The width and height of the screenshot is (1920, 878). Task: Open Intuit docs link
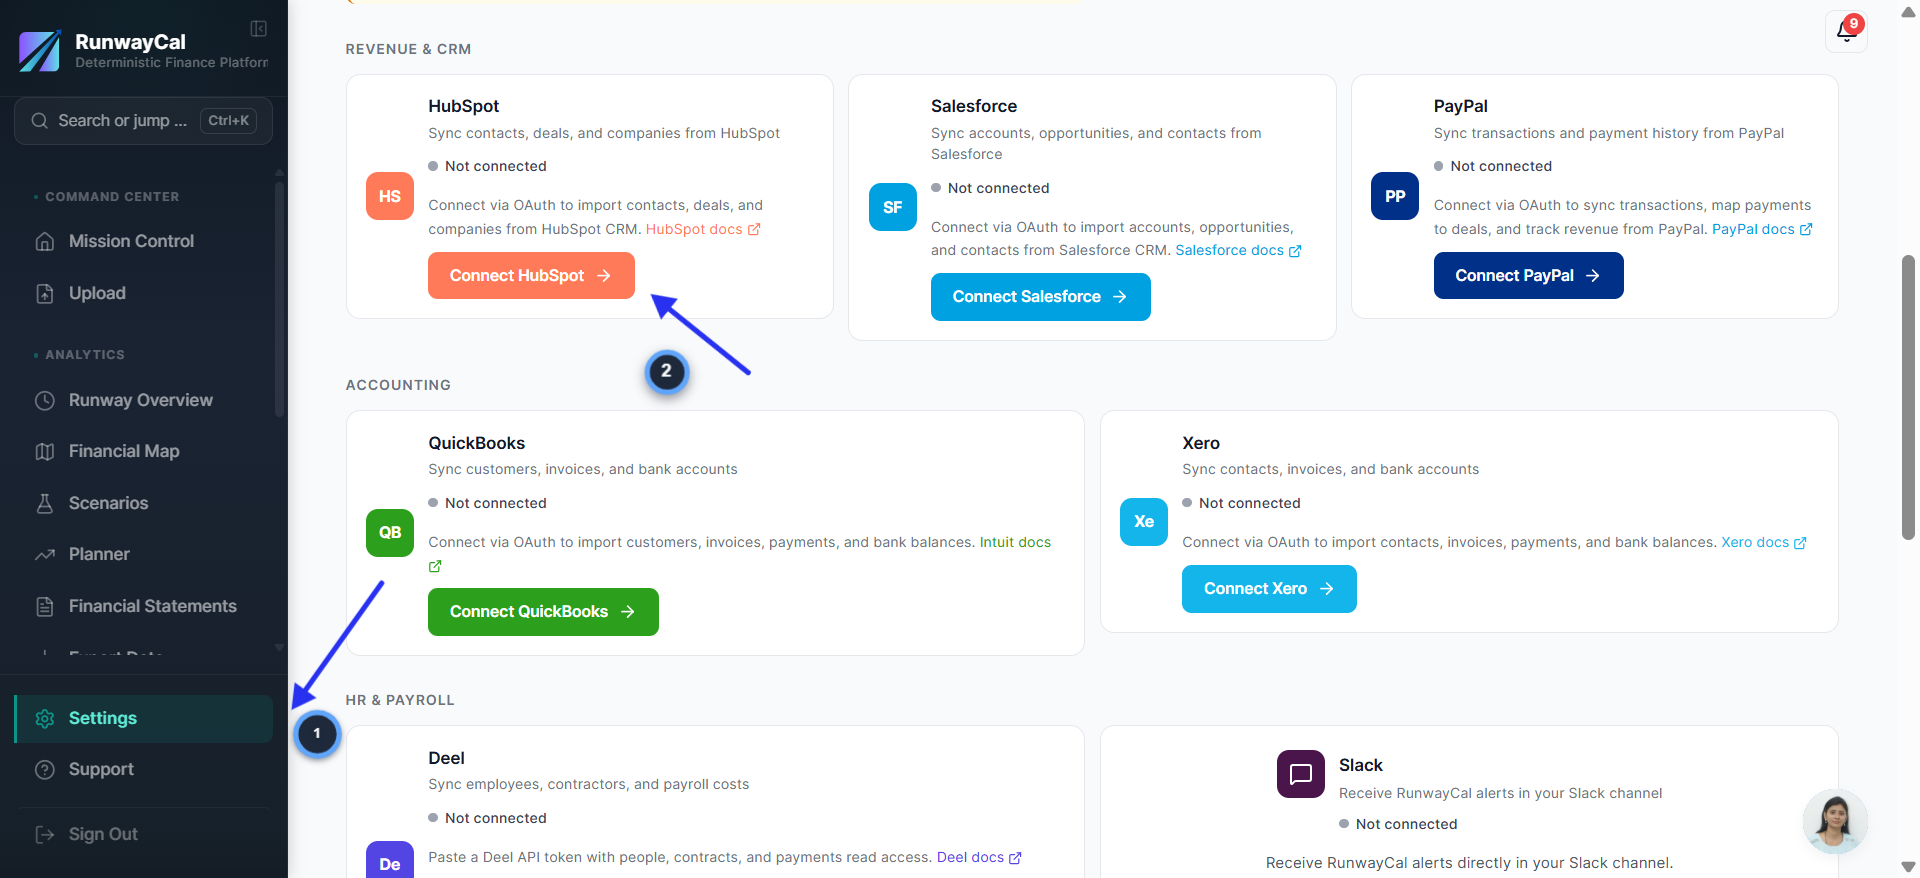pyautogui.click(x=1015, y=542)
